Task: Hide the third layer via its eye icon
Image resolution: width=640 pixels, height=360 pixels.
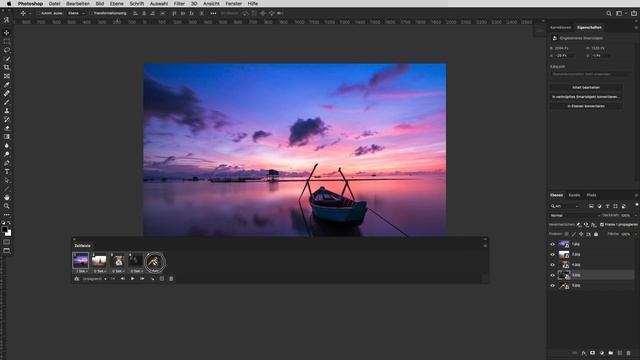Action: coord(553,264)
